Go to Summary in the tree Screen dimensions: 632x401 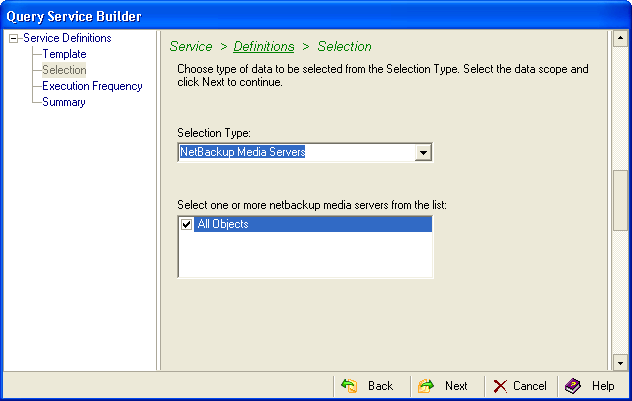pyautogui.click(x=64, y=102)
